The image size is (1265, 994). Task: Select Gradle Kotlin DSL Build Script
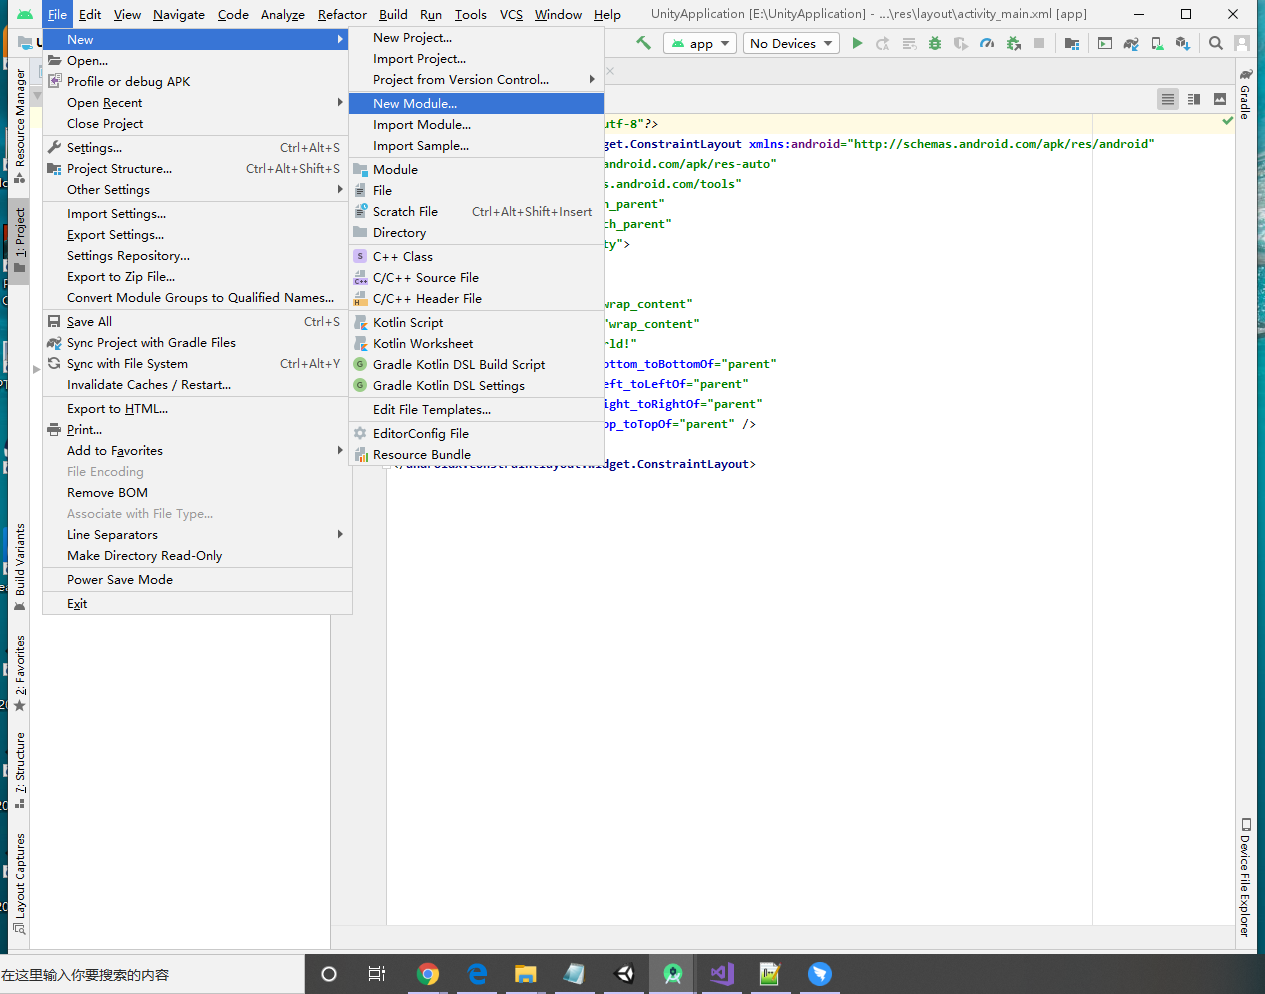[x=476, y=364]
